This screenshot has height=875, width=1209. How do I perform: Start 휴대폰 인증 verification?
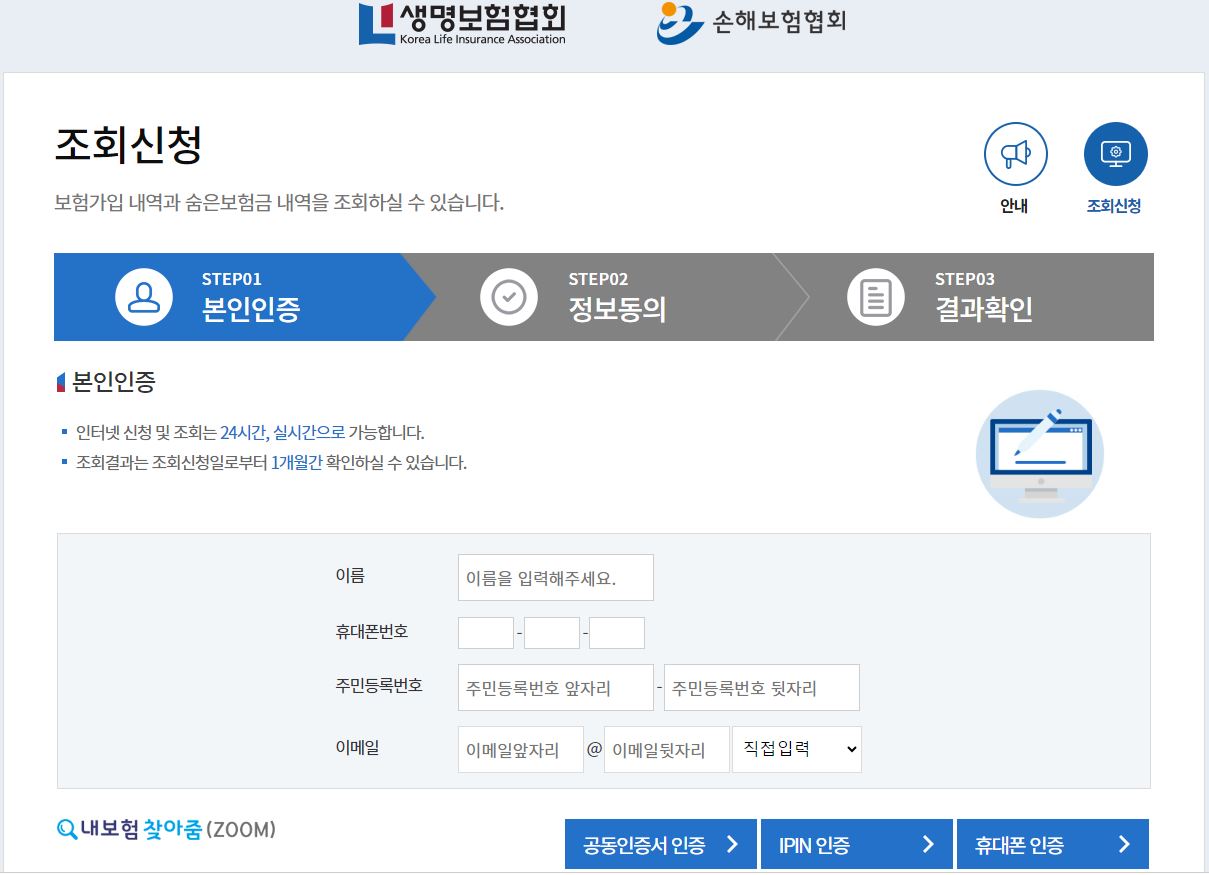(1053, 843)
